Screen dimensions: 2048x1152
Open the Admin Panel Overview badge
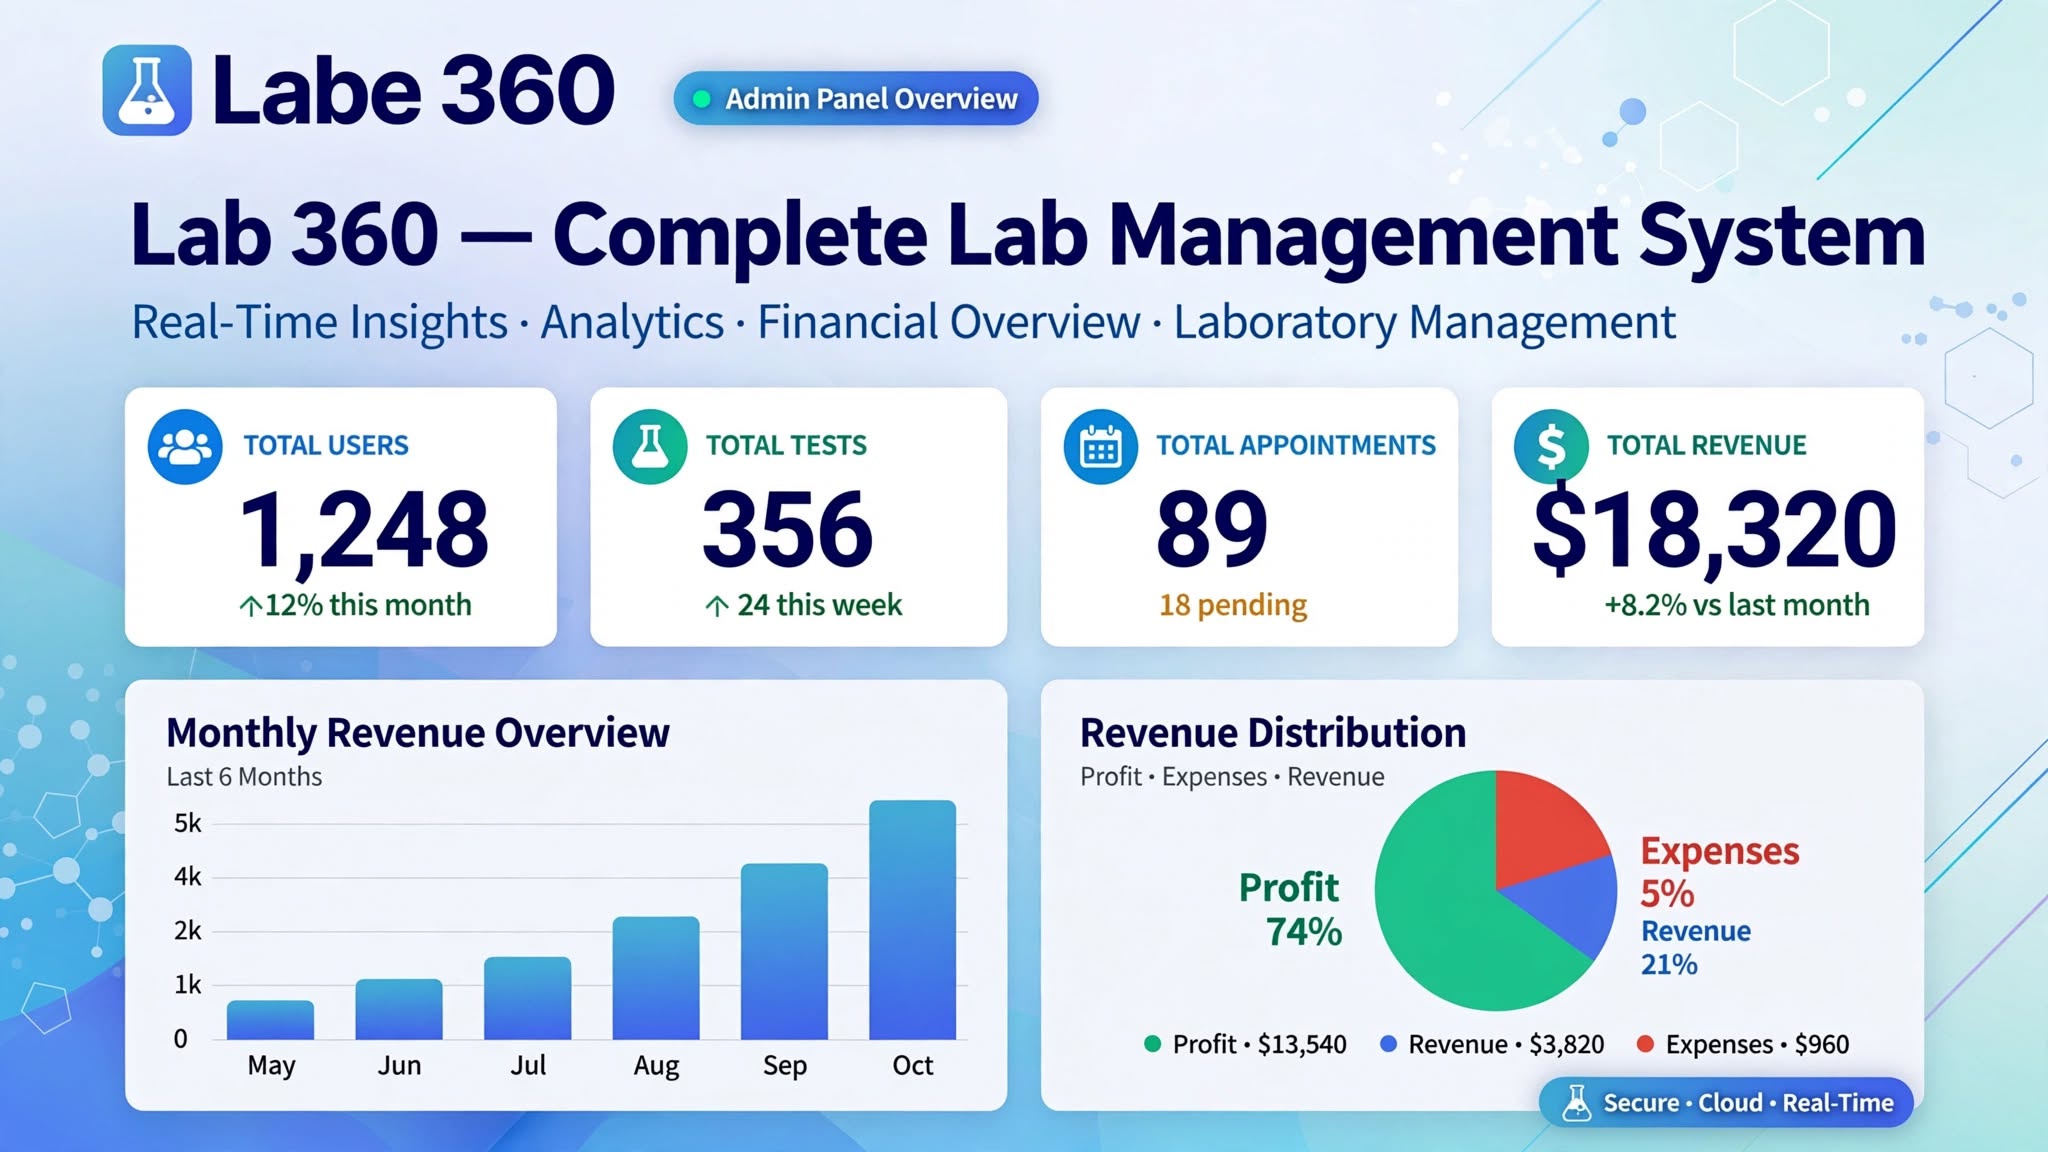[x=856, y=98]
